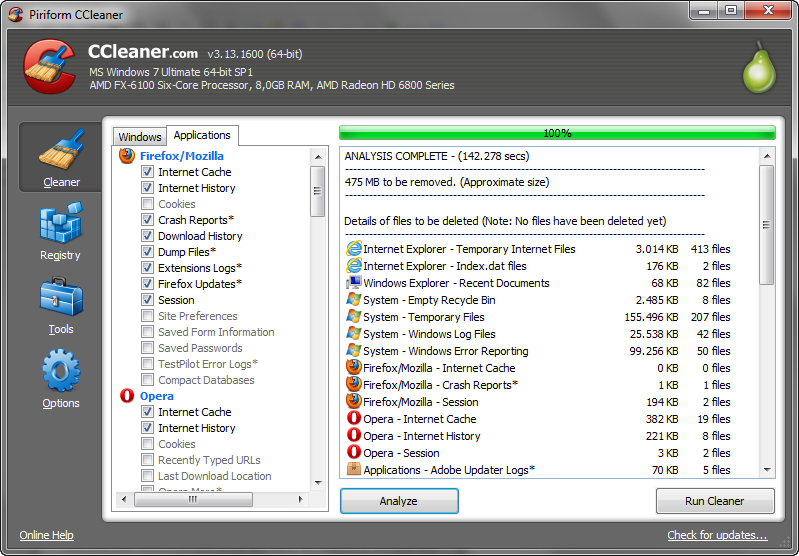Click the 100% analysis progress bar
This screenshot has width=799, height=556.
click(x=557, y=133)
